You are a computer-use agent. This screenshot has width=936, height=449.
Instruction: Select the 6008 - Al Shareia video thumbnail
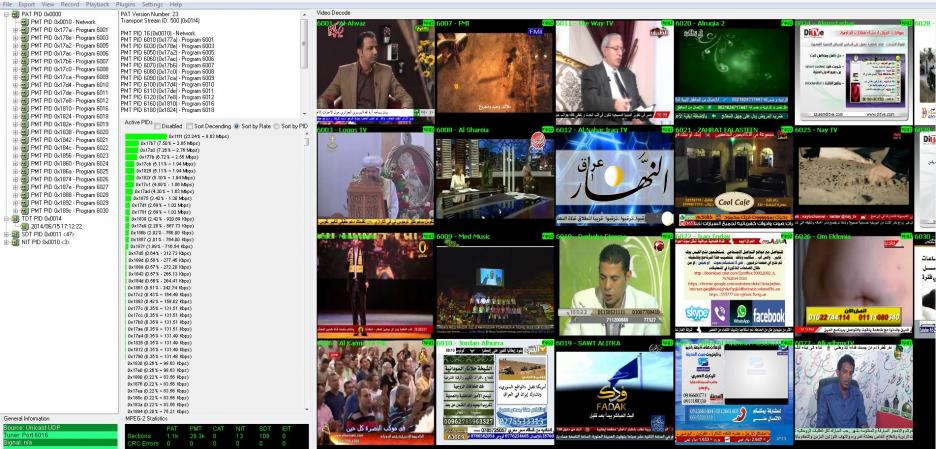(x=495, y=179)
